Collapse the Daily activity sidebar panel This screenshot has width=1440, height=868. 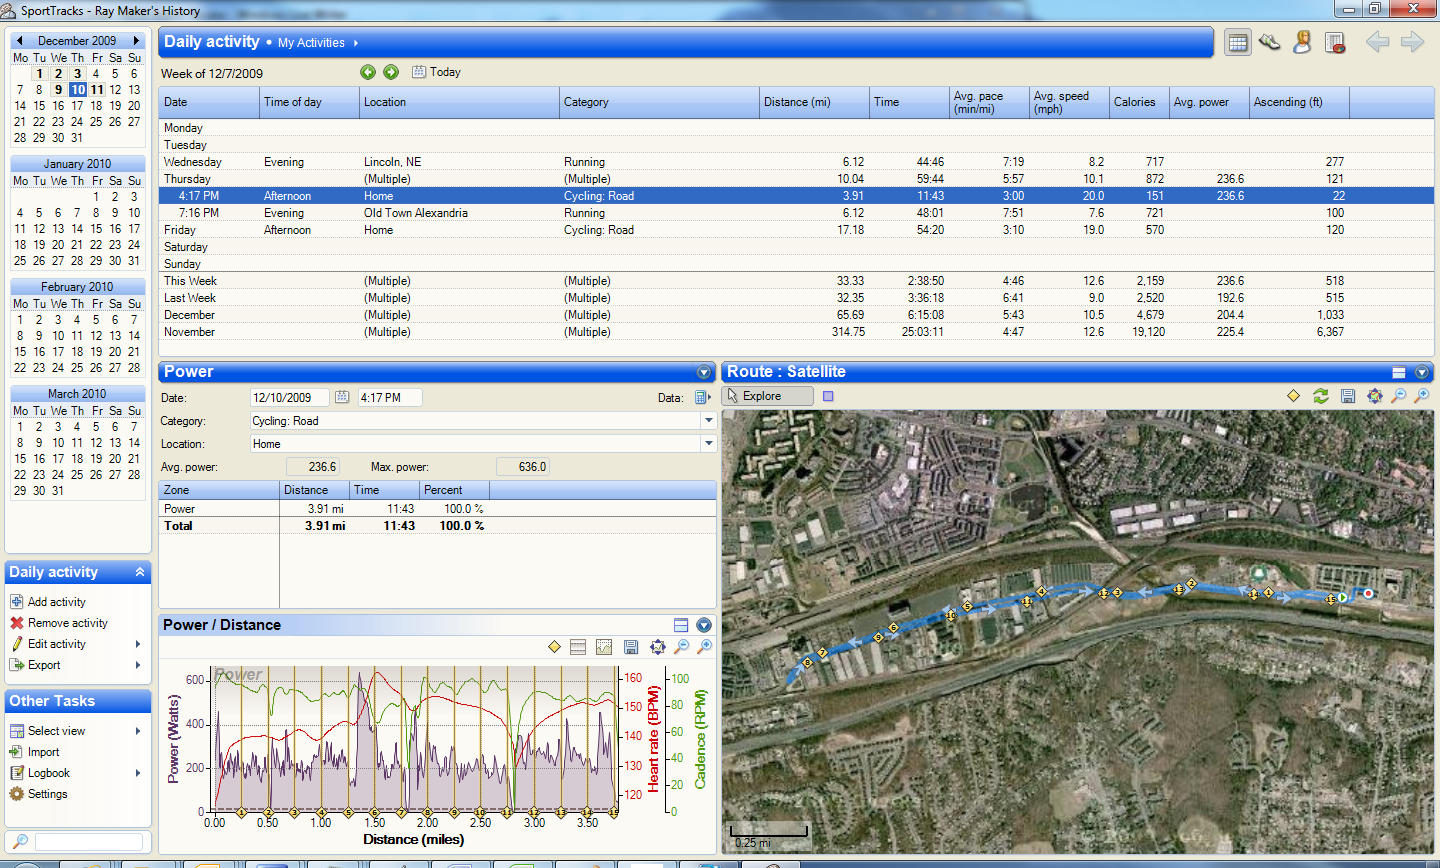140,572
